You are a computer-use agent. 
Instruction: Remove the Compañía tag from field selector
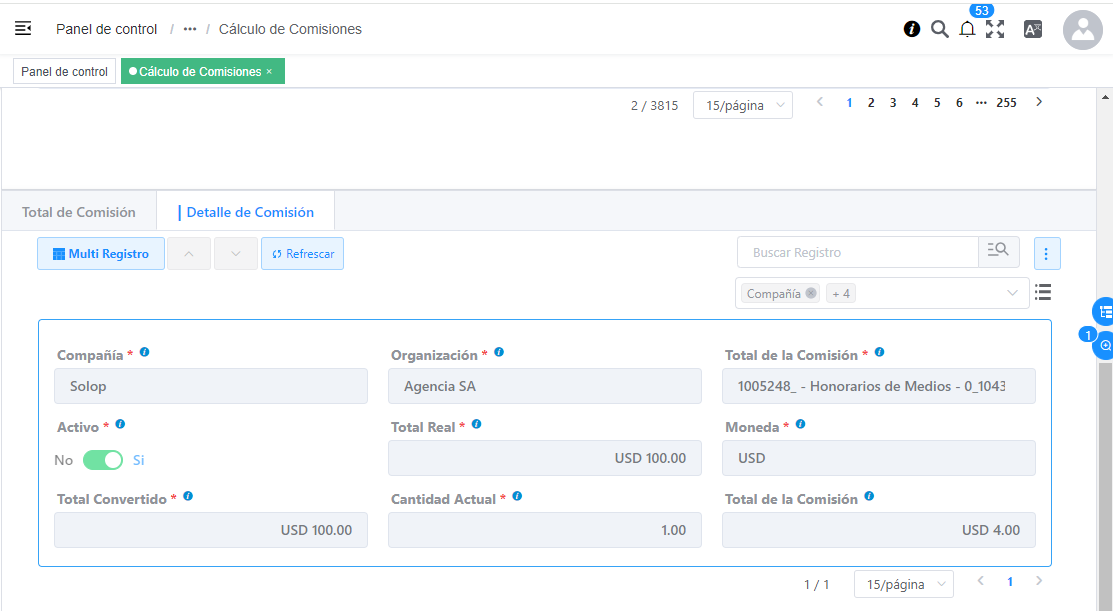point(811,293)
